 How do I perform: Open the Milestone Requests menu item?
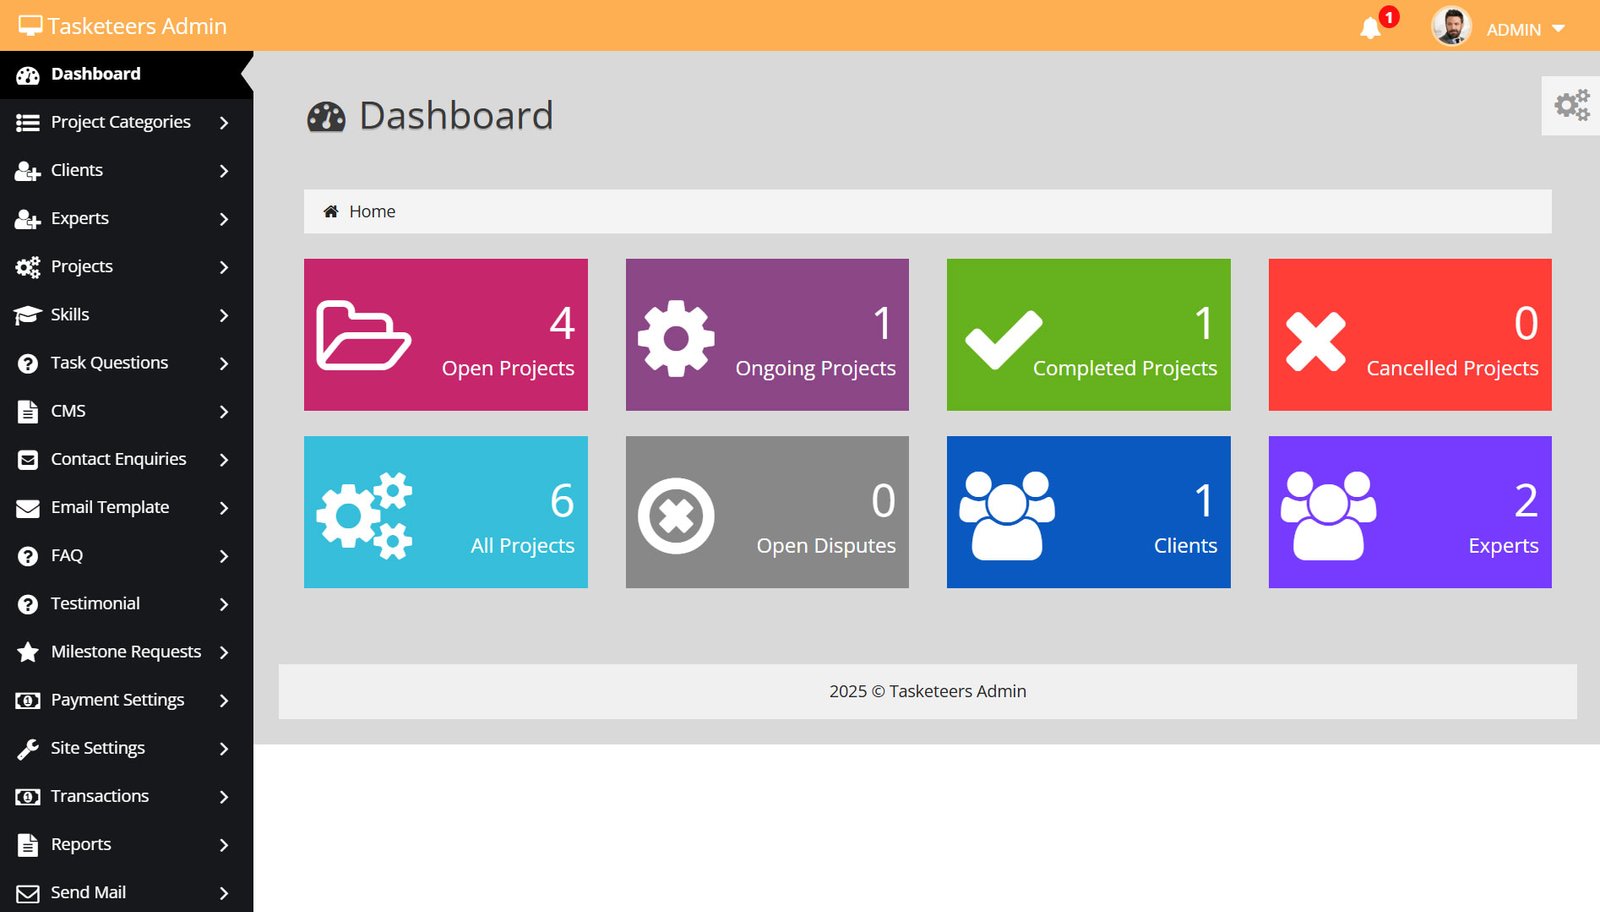(x=126, y=652)
